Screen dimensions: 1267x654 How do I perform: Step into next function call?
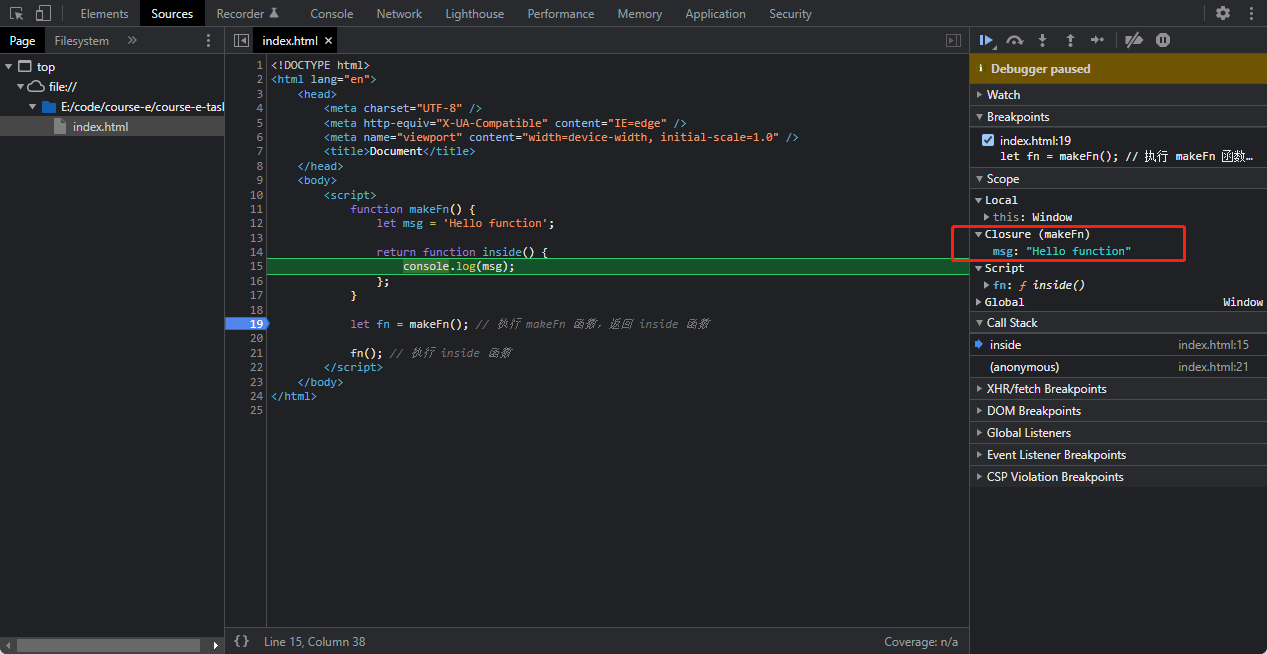[x=1042, y=40]
